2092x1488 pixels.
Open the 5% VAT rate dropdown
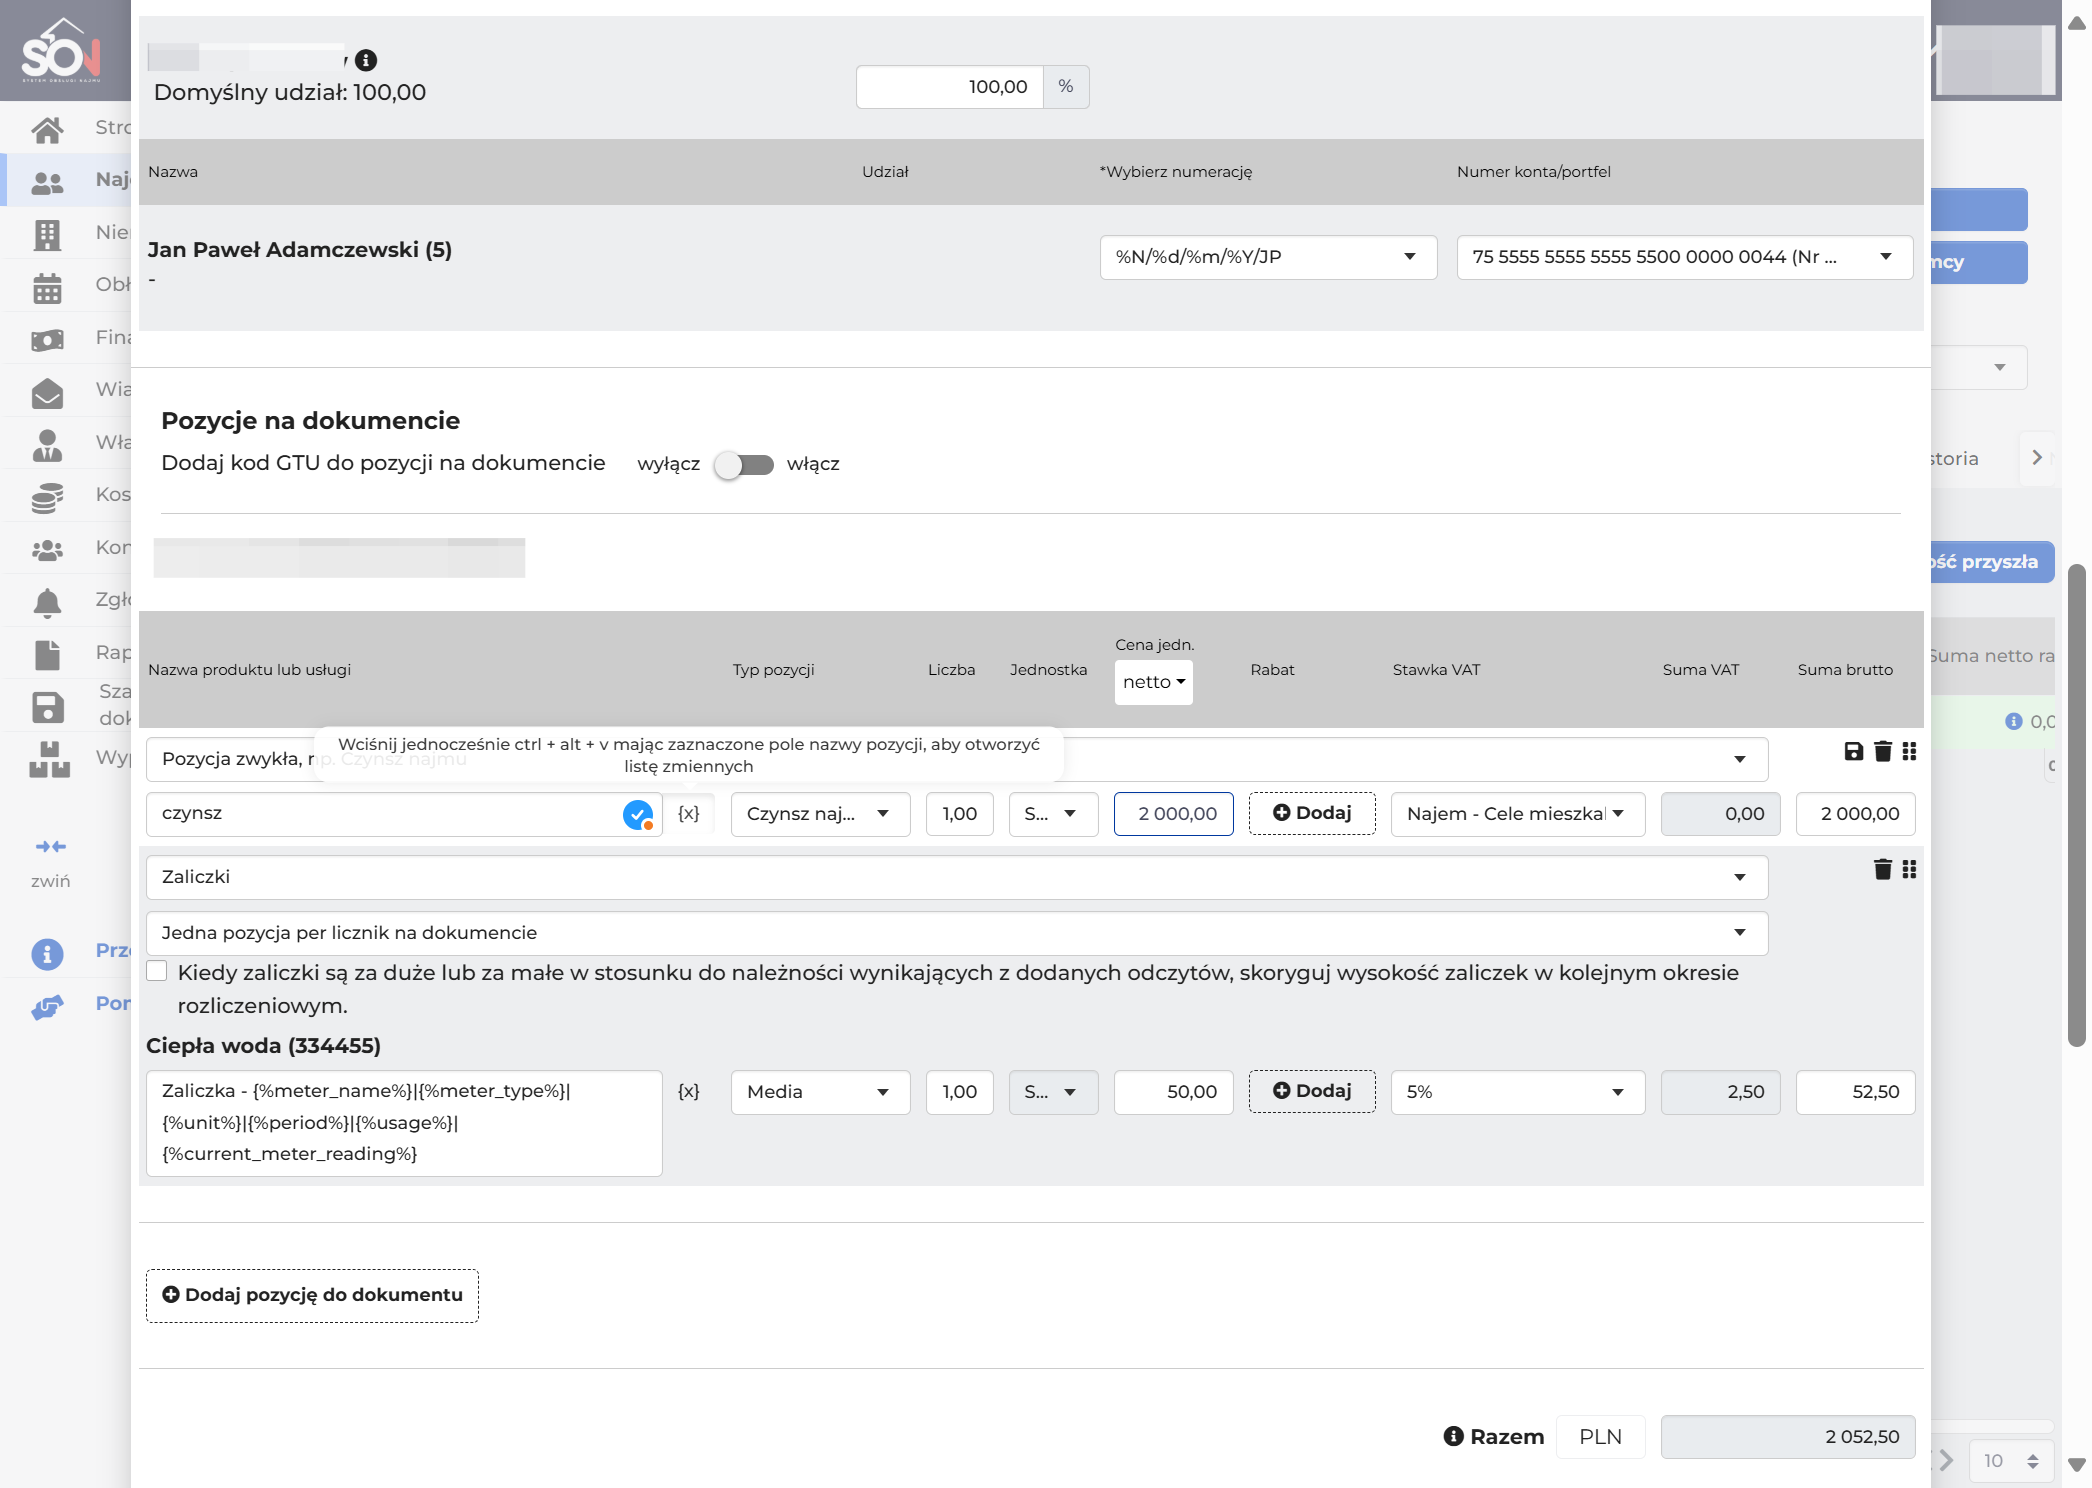(1517, 1092)
